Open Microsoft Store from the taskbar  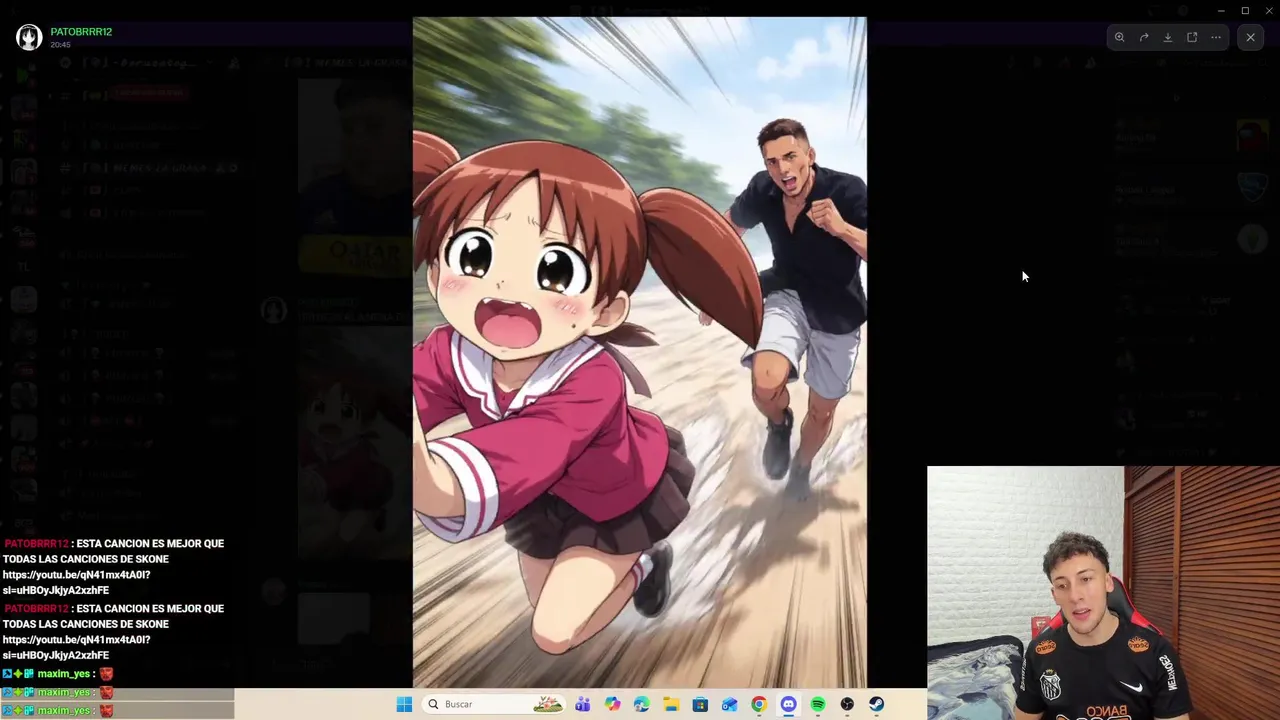[x=700, y=704]
